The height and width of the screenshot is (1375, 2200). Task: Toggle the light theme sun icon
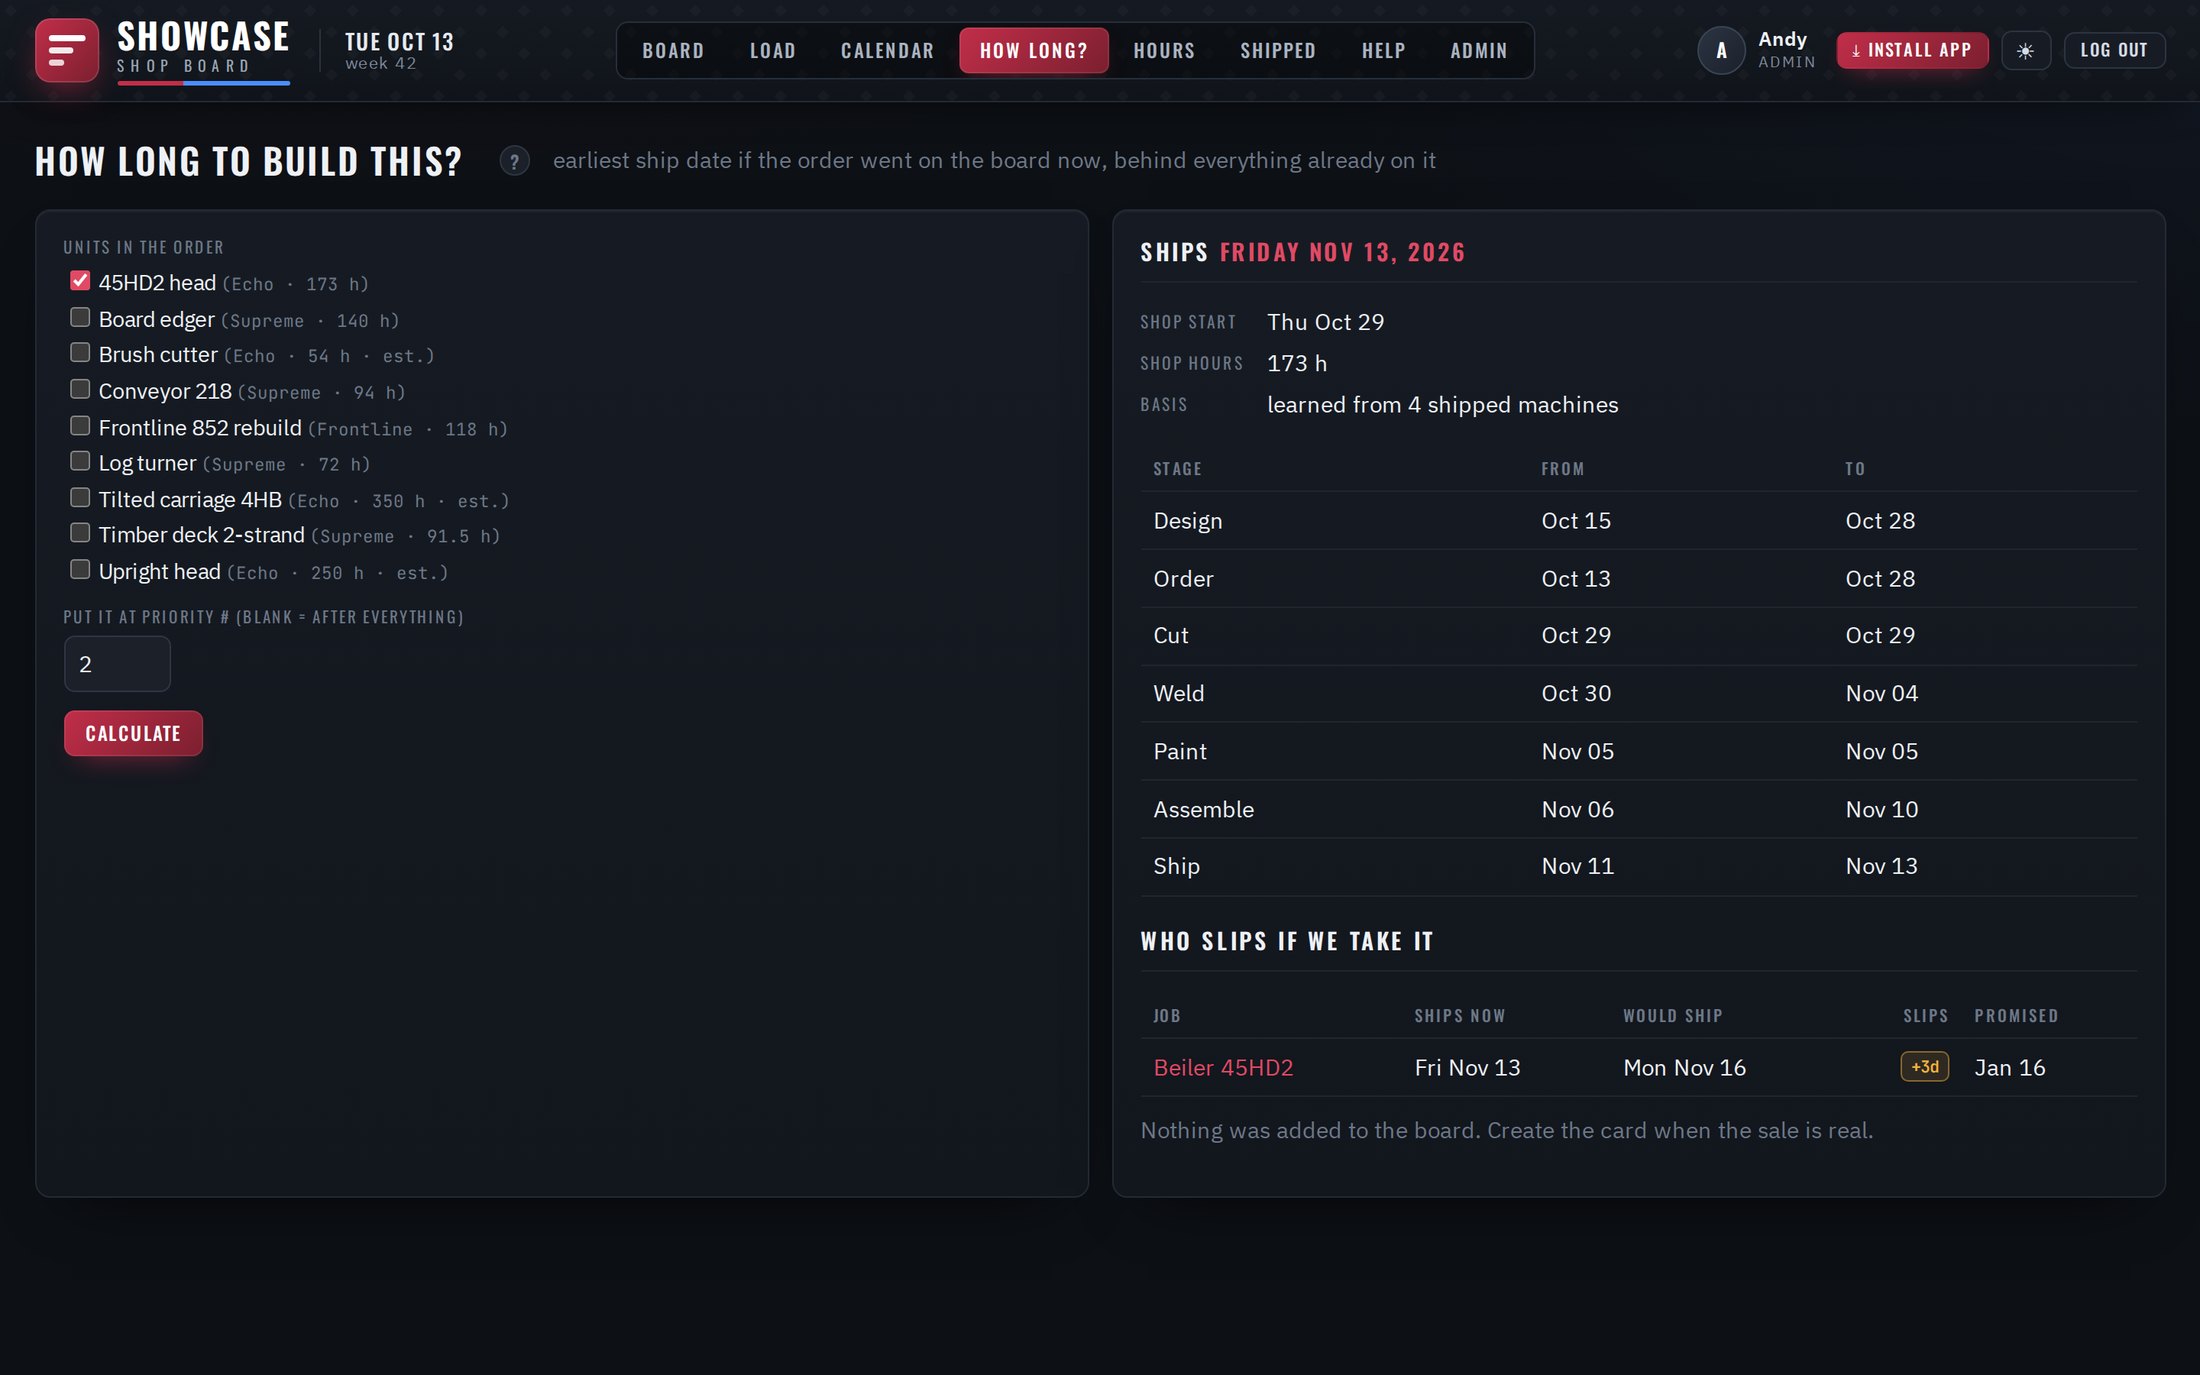pos(2025,50)
